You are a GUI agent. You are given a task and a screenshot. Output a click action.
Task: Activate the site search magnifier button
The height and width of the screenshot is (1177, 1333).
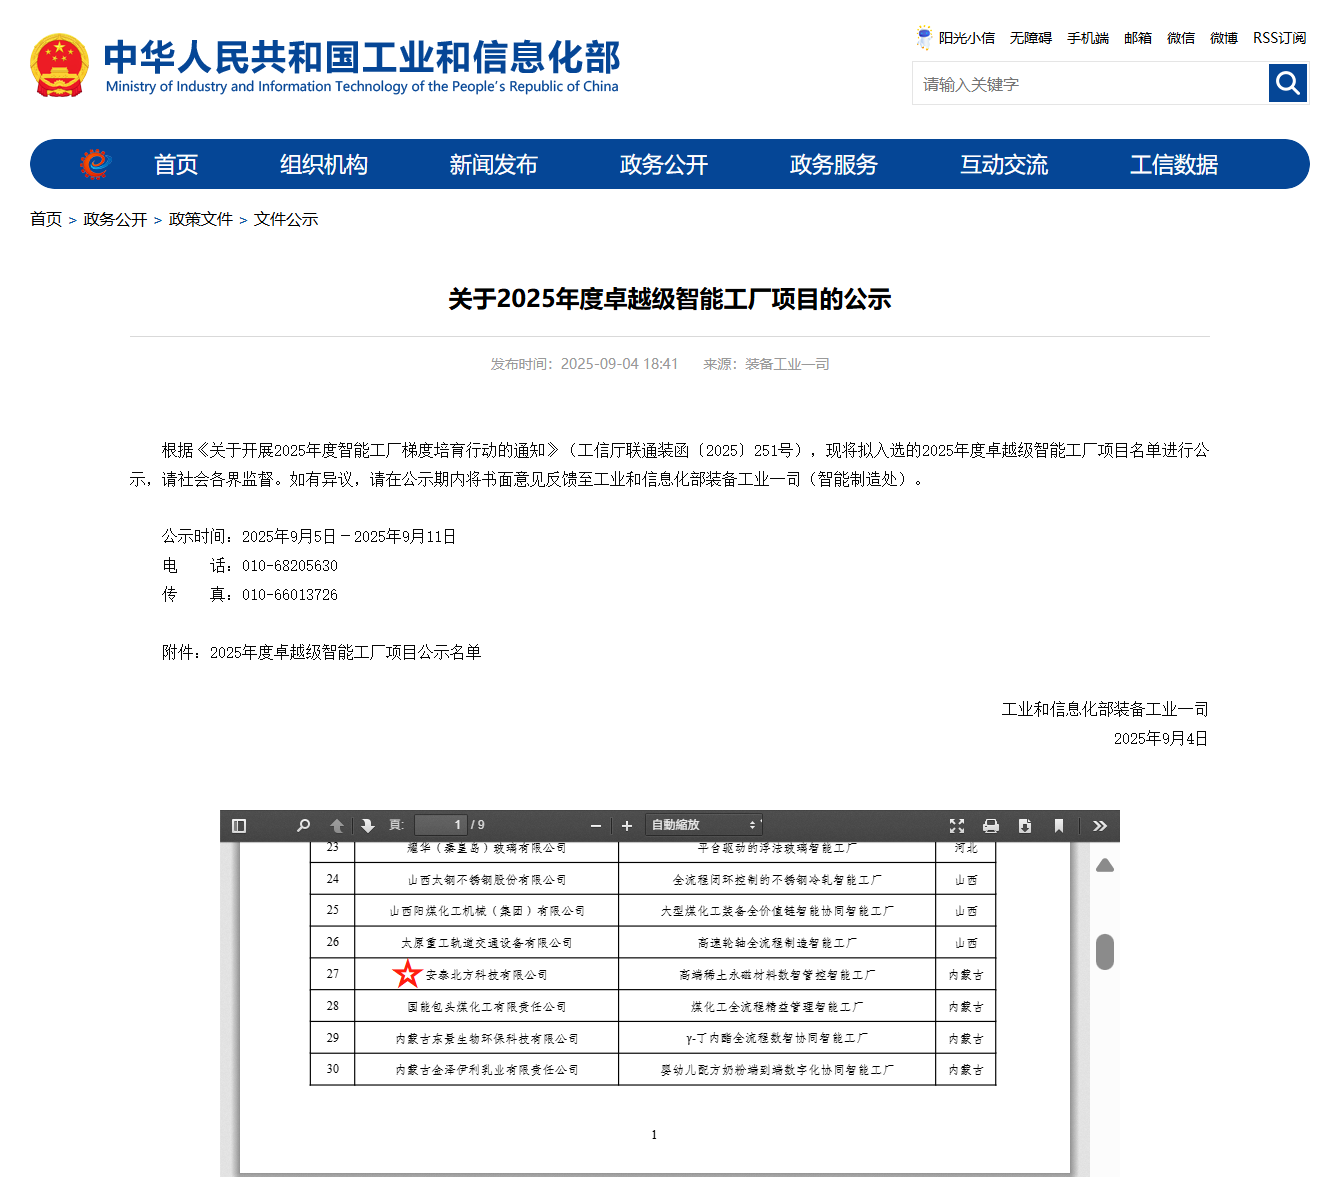tap(1288, 83)
